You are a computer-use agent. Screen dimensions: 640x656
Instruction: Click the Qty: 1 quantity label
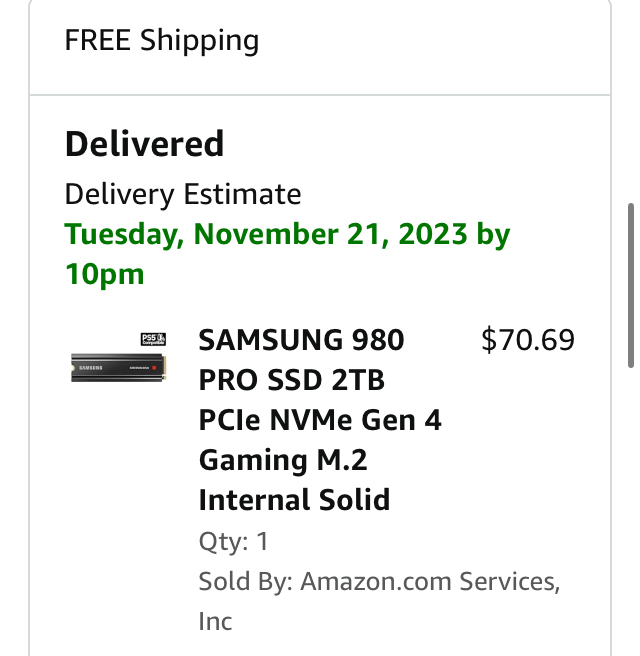click(234, 542)
